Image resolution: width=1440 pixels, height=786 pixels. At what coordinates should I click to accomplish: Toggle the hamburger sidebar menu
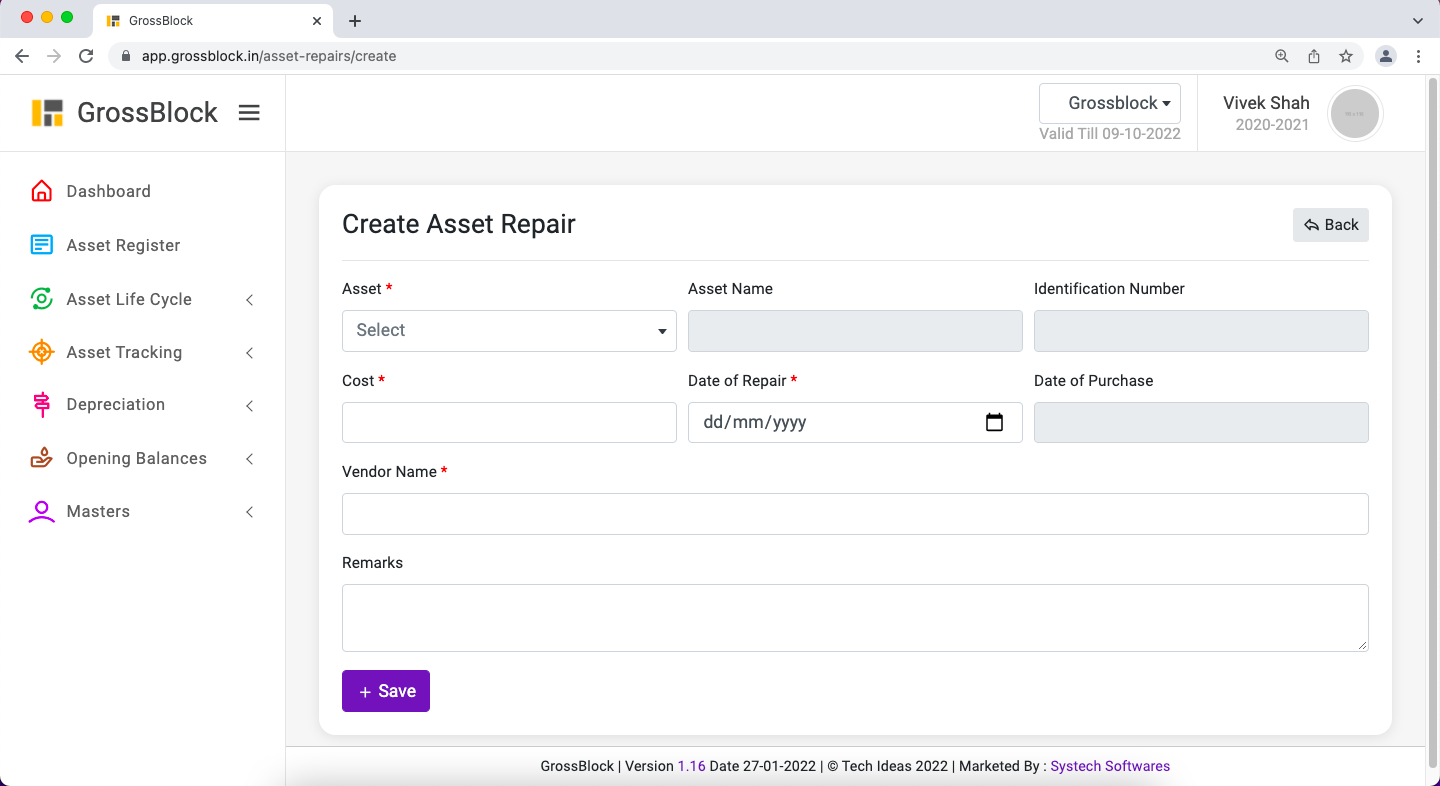pyautogui.click(x=249, y=113)
